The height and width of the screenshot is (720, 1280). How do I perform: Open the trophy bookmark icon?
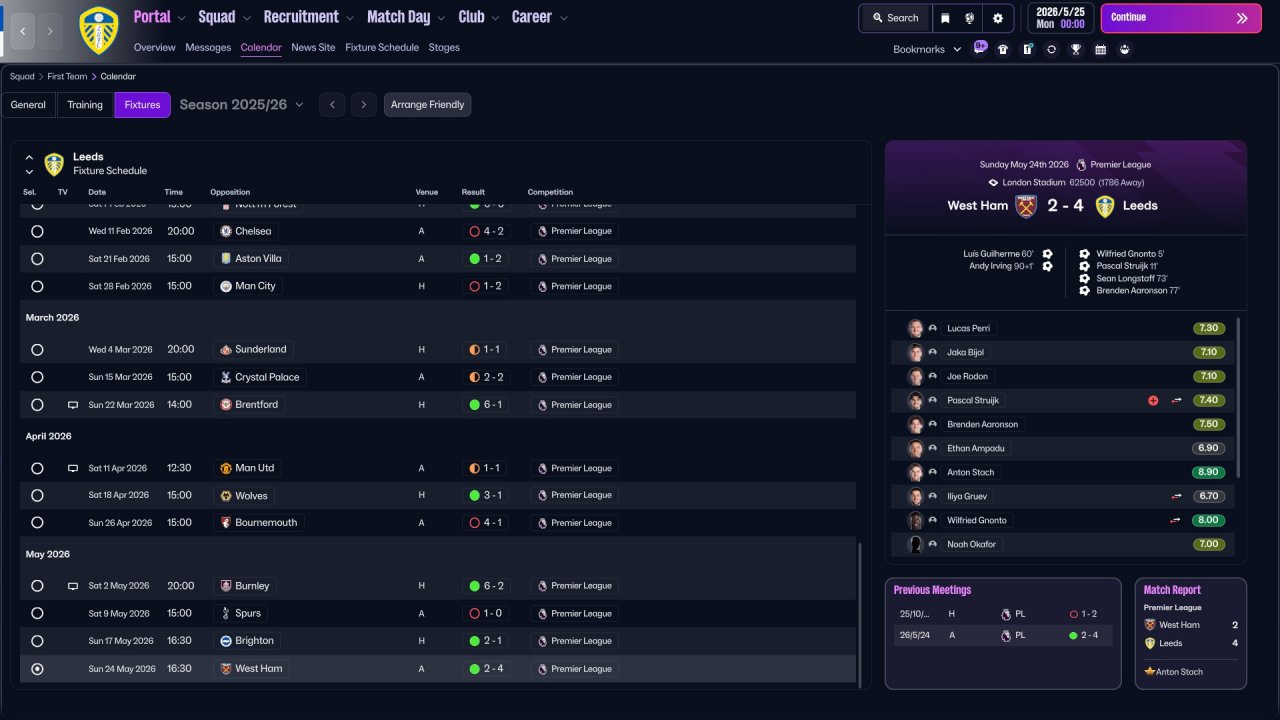pos(1076,49)
